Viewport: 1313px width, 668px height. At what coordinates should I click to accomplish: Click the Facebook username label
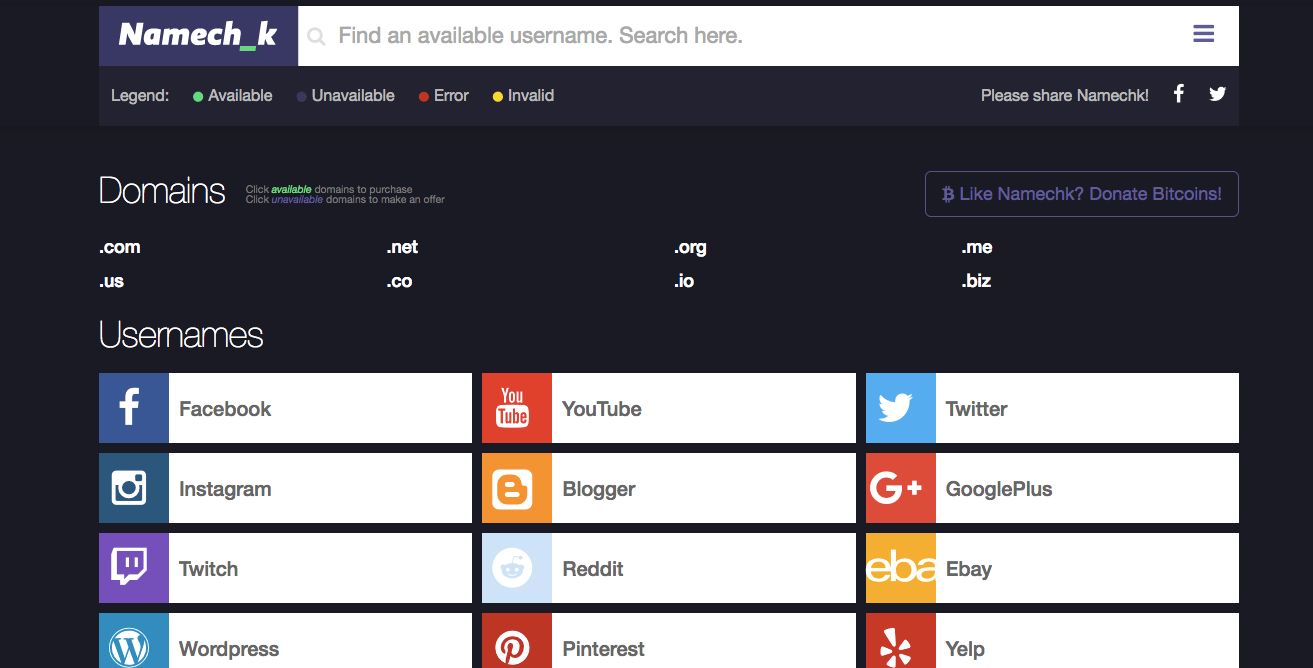coord(225,408)
